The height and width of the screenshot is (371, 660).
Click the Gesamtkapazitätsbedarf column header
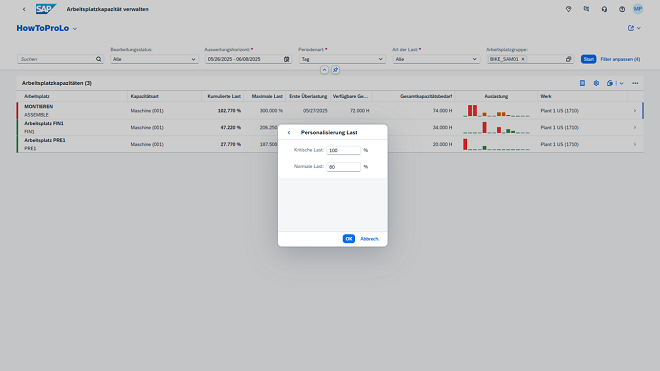tap(414, 96)
